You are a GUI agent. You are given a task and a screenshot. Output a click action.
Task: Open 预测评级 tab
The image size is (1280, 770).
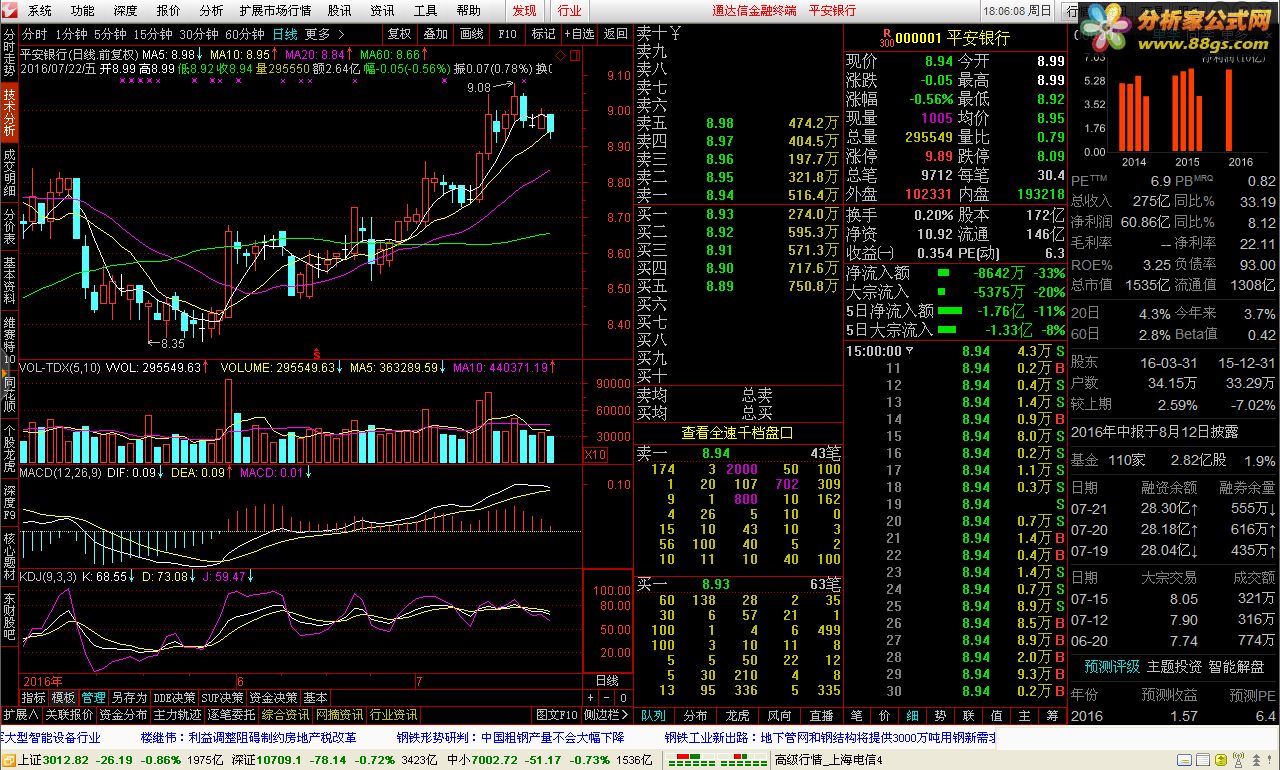[1111, 666]
